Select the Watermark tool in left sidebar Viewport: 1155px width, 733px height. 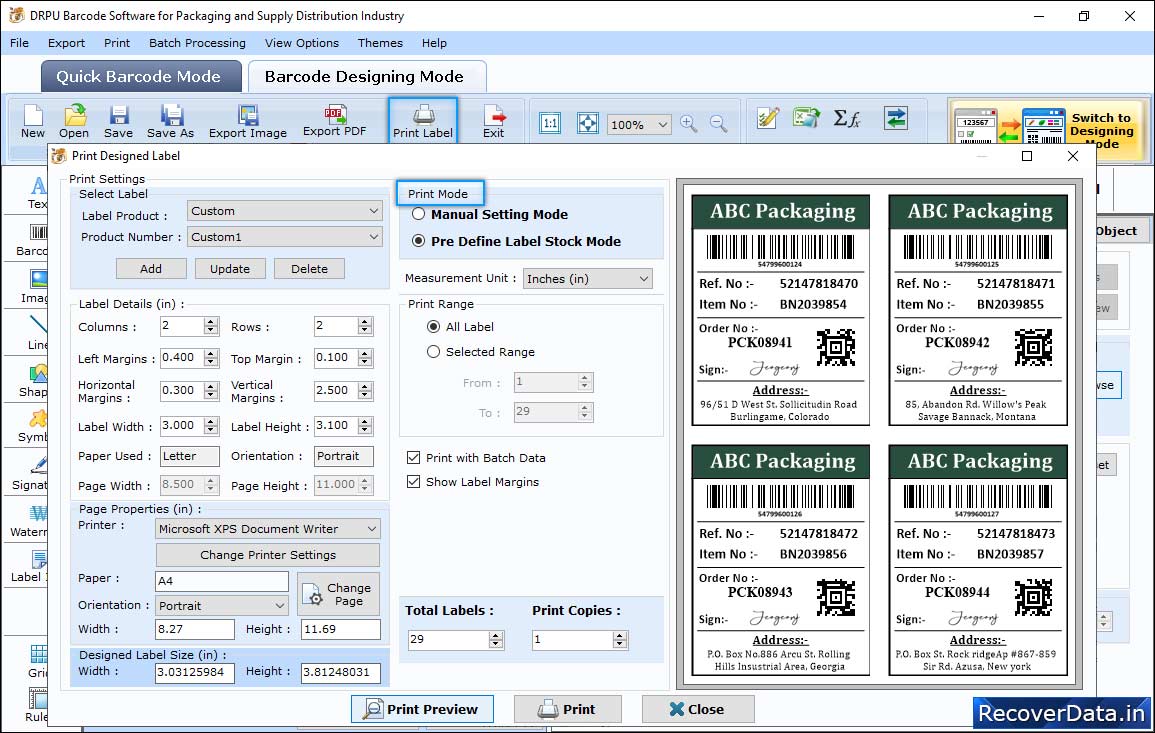click(29, 522)
